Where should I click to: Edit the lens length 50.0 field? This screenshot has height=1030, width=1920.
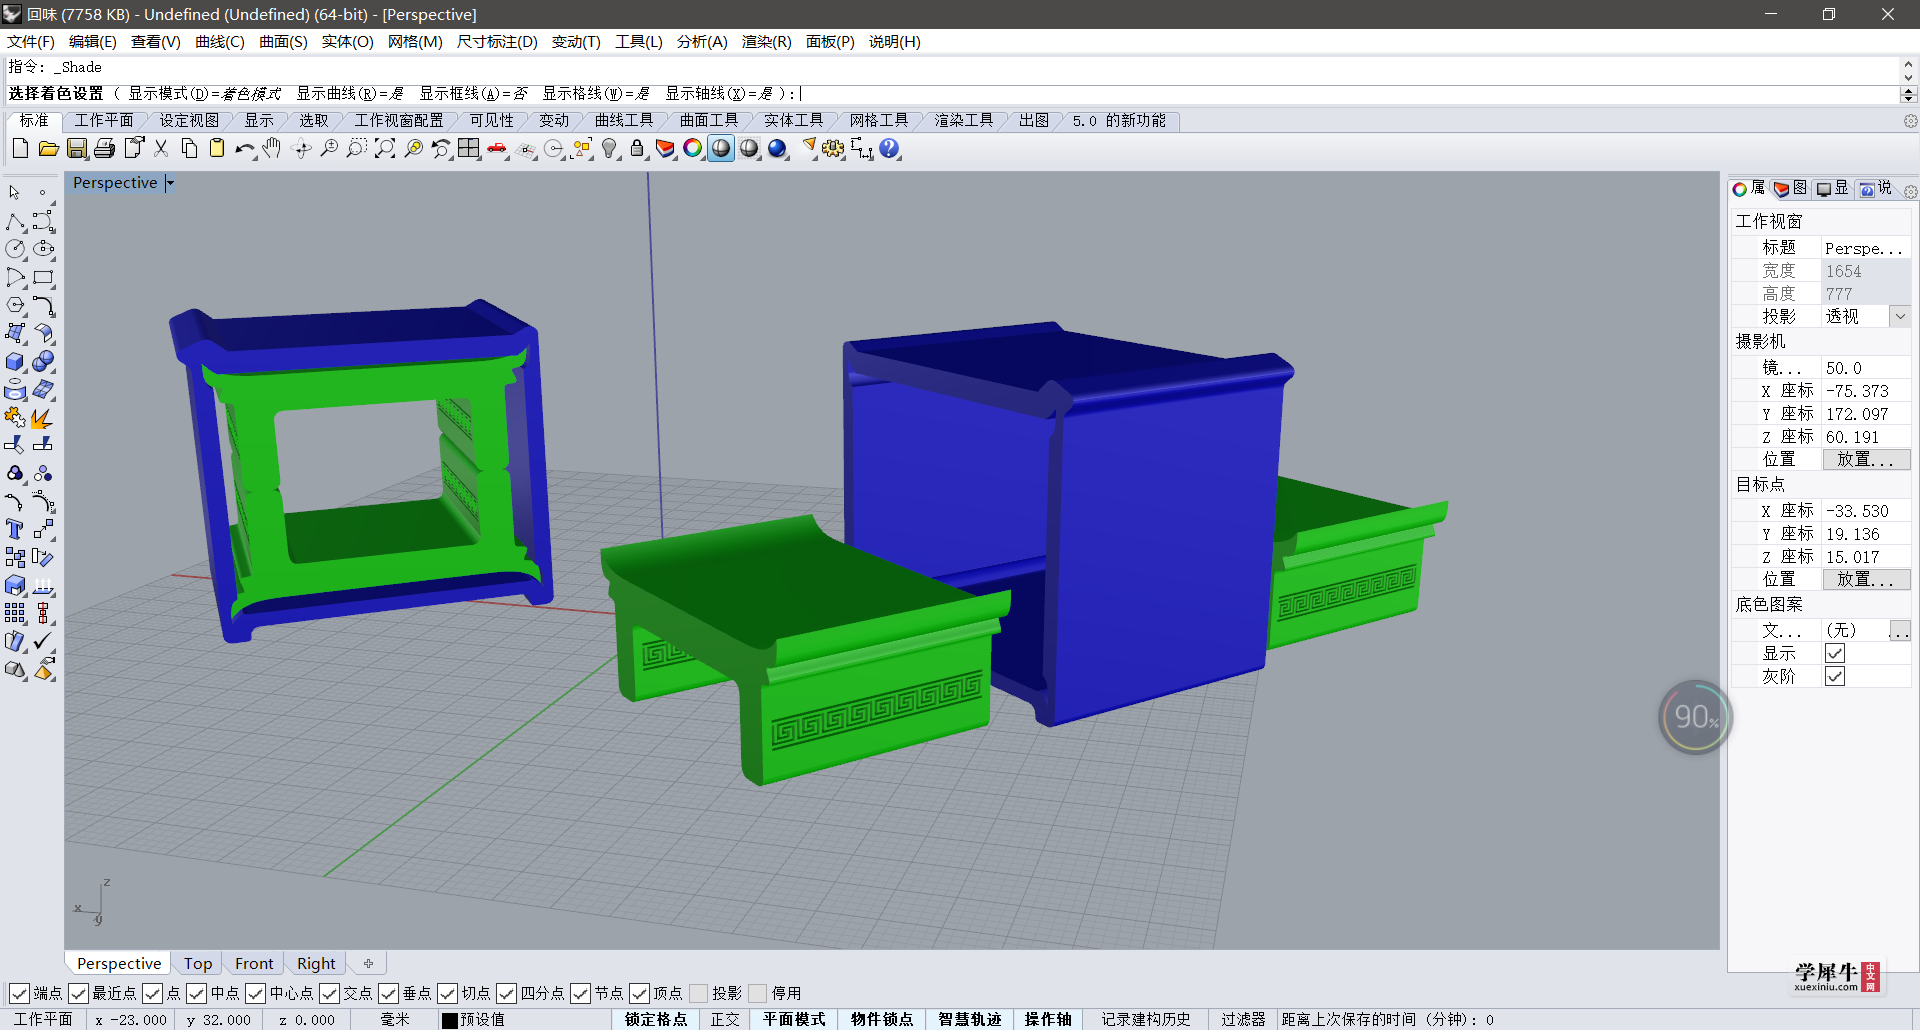1866,368
